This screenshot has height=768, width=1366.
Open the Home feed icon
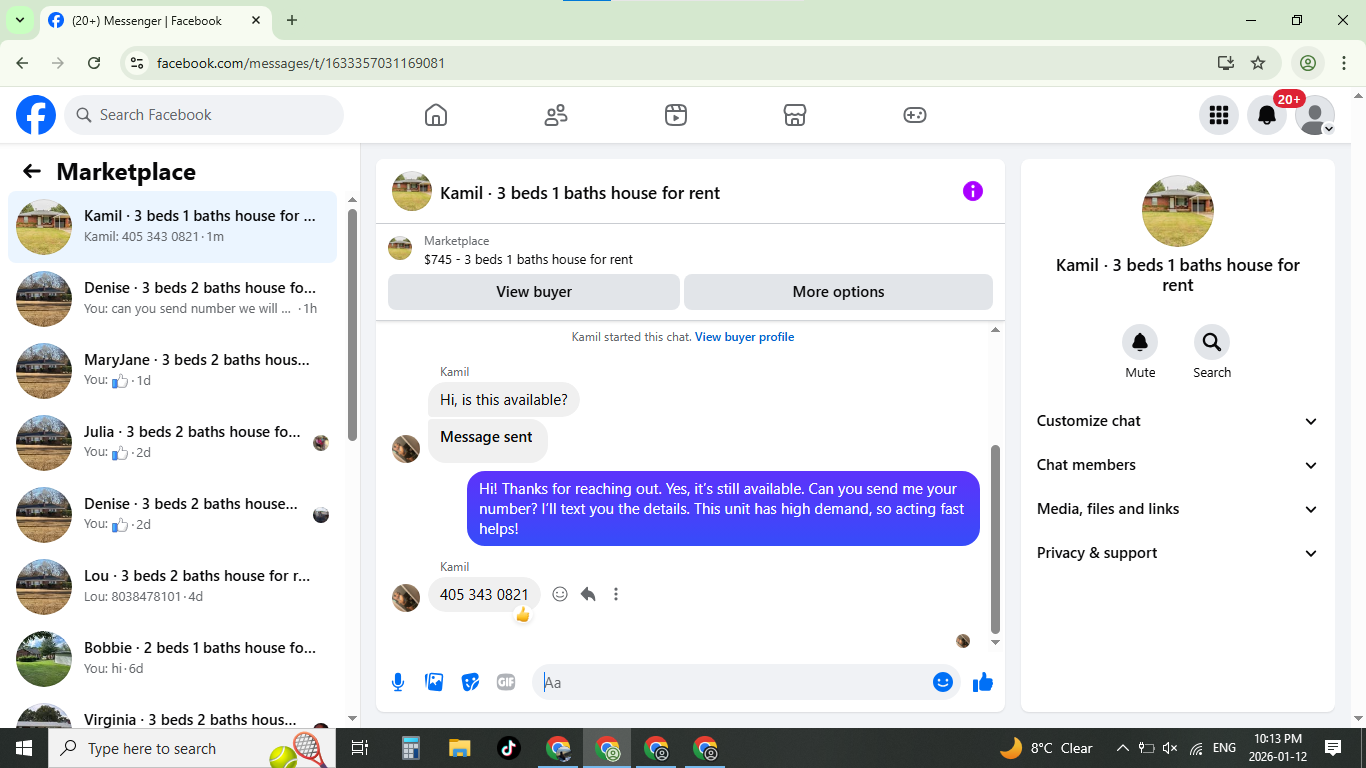436,115
